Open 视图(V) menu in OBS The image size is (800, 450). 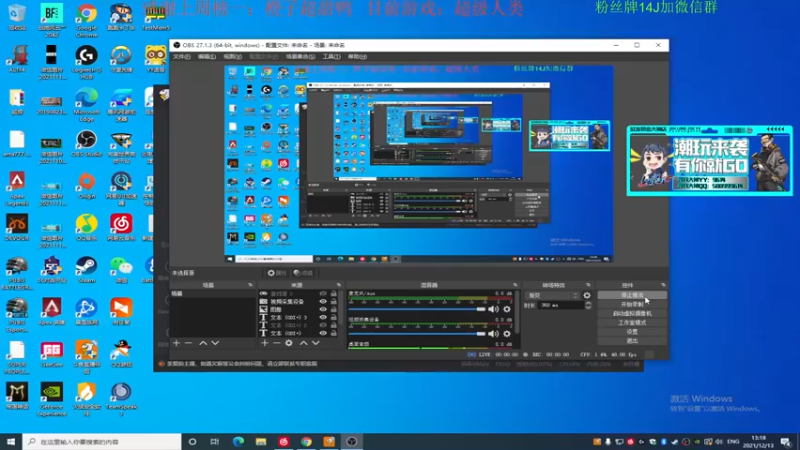(x=232, y=56)
